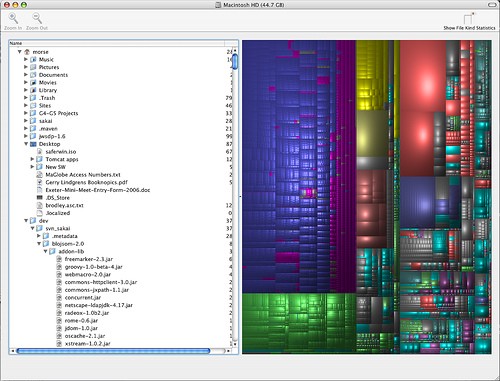Select the jwsdp-1.6 folder row

[121, 136]
